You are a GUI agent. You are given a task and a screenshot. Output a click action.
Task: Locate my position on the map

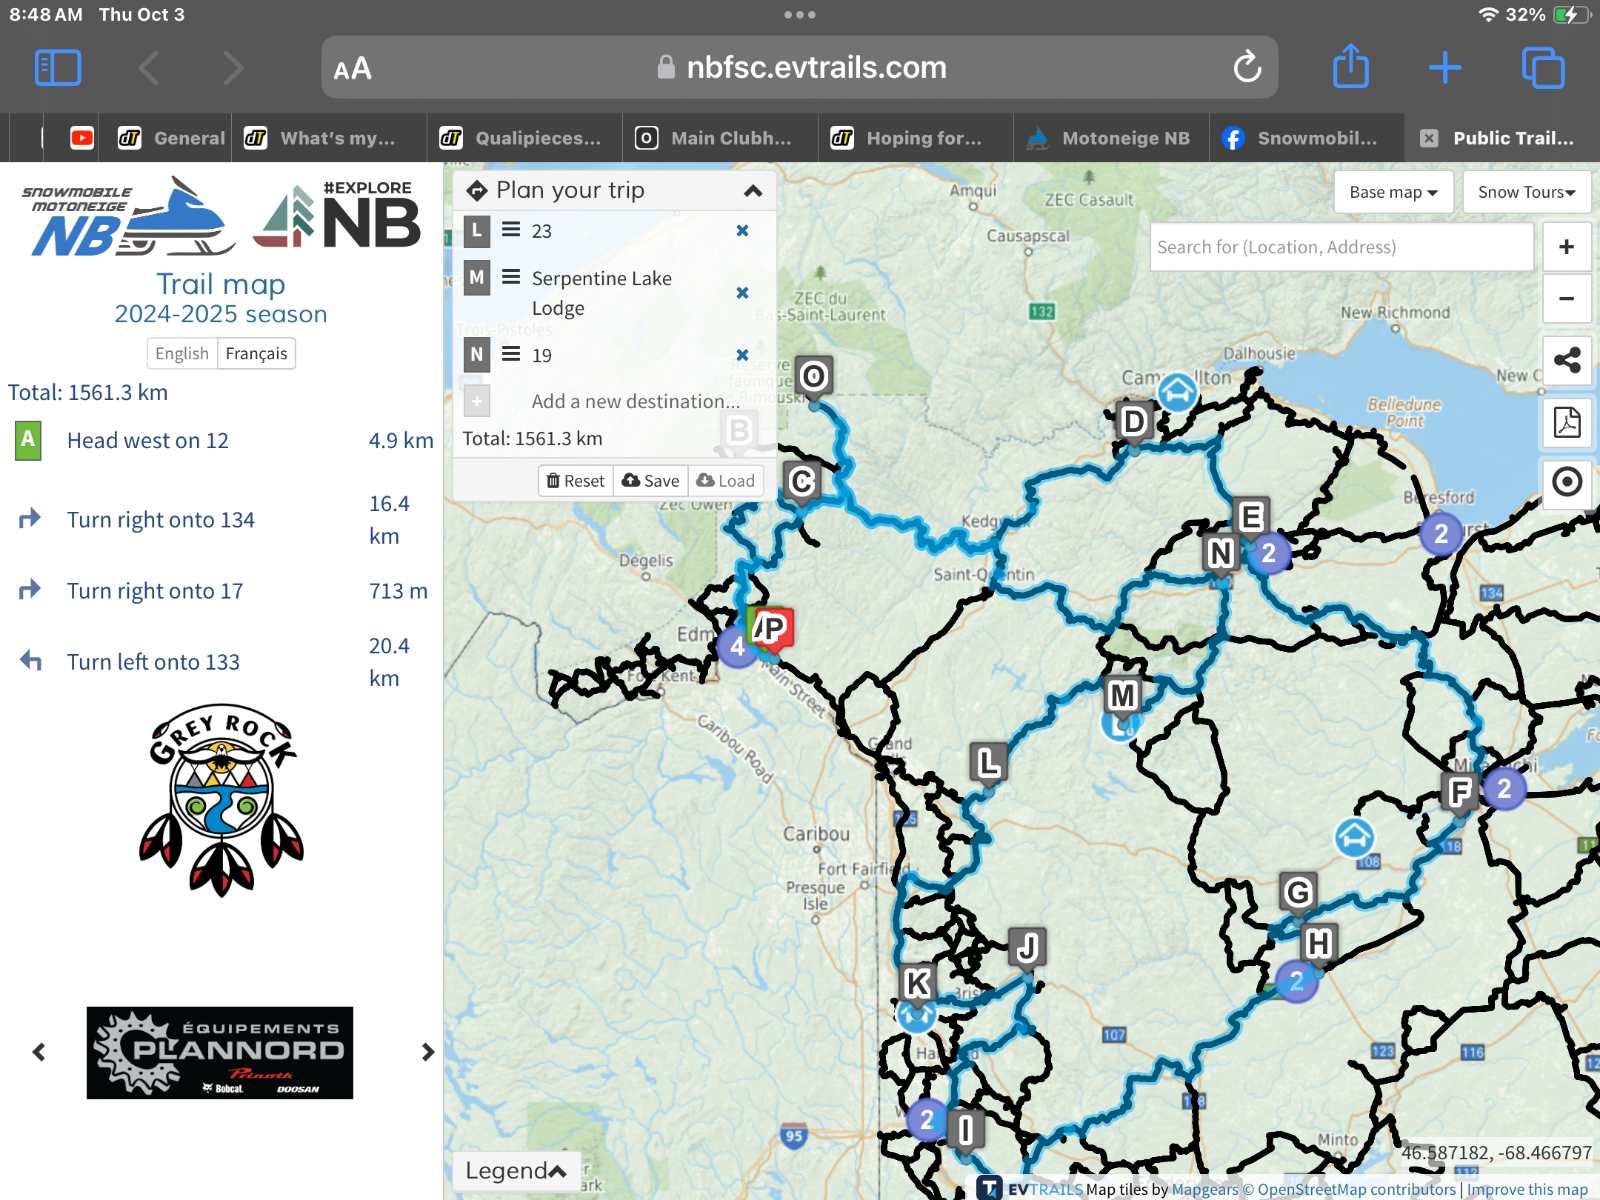1567,482
